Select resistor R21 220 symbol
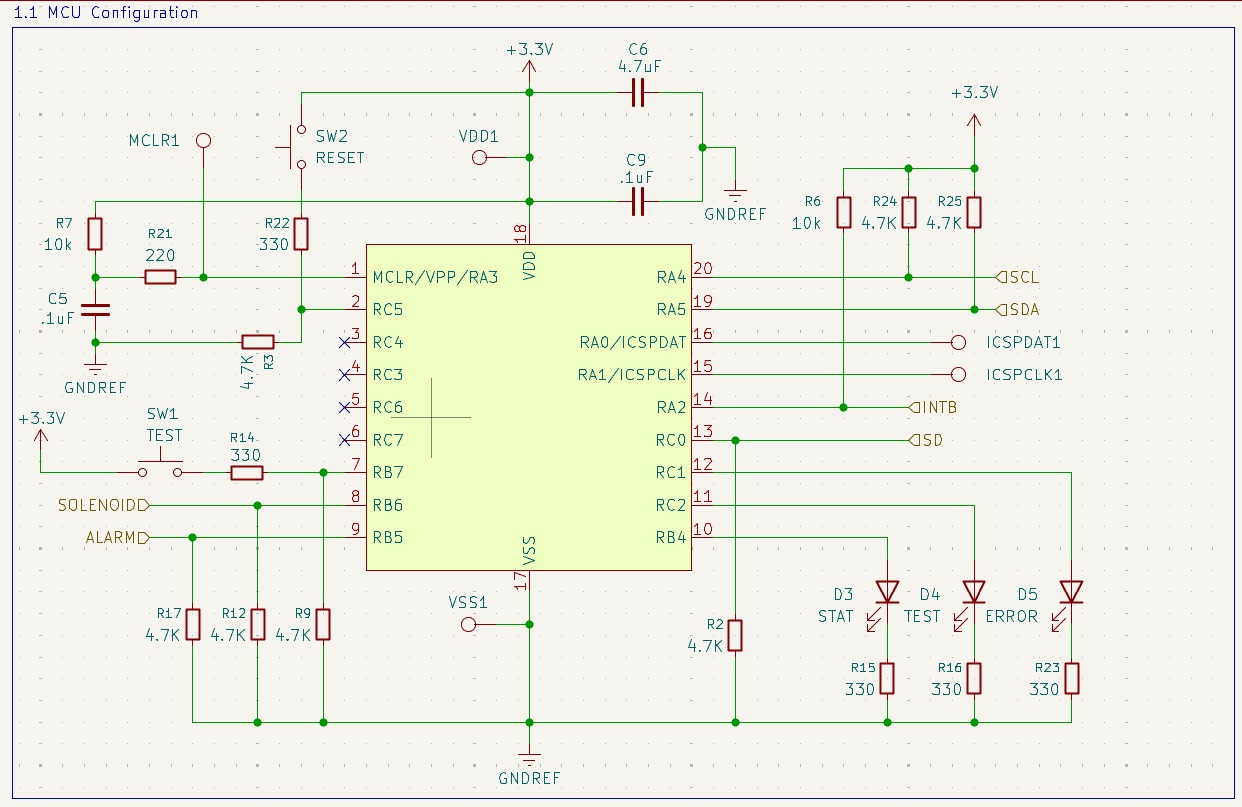Screen dimensions: 1242x807 (160, 277)
